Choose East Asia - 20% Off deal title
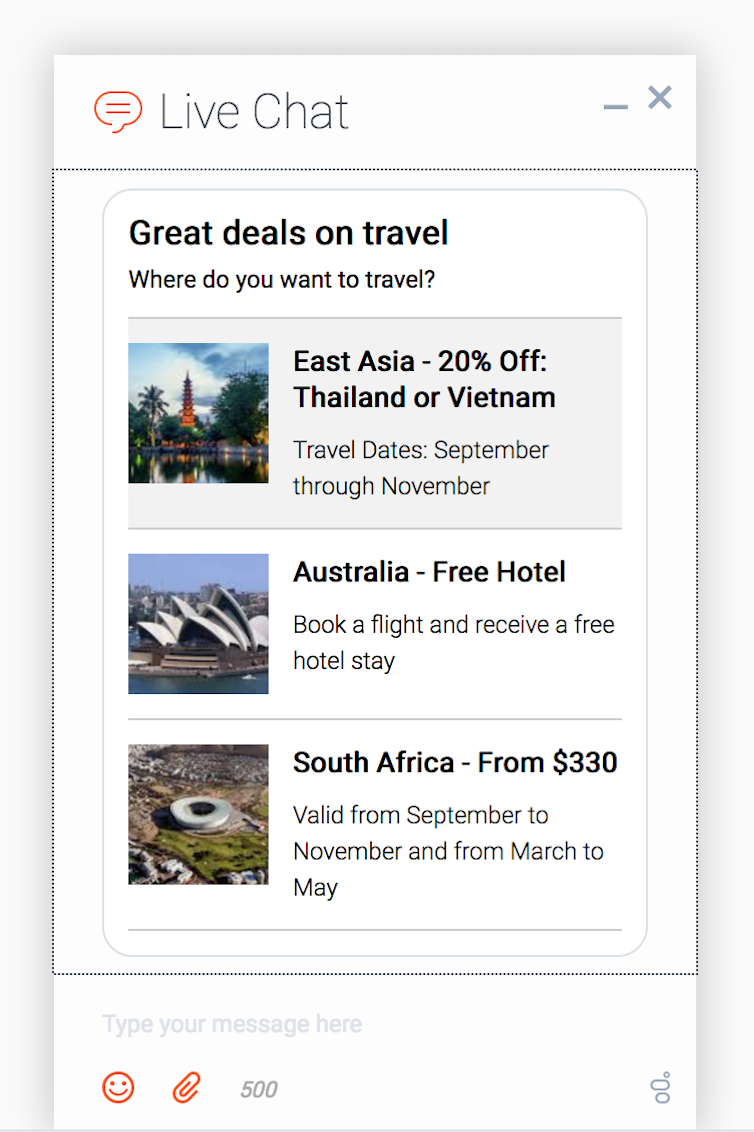Image resolution: width=754 pixels, height=1132 pixels. tap(424, 379)
